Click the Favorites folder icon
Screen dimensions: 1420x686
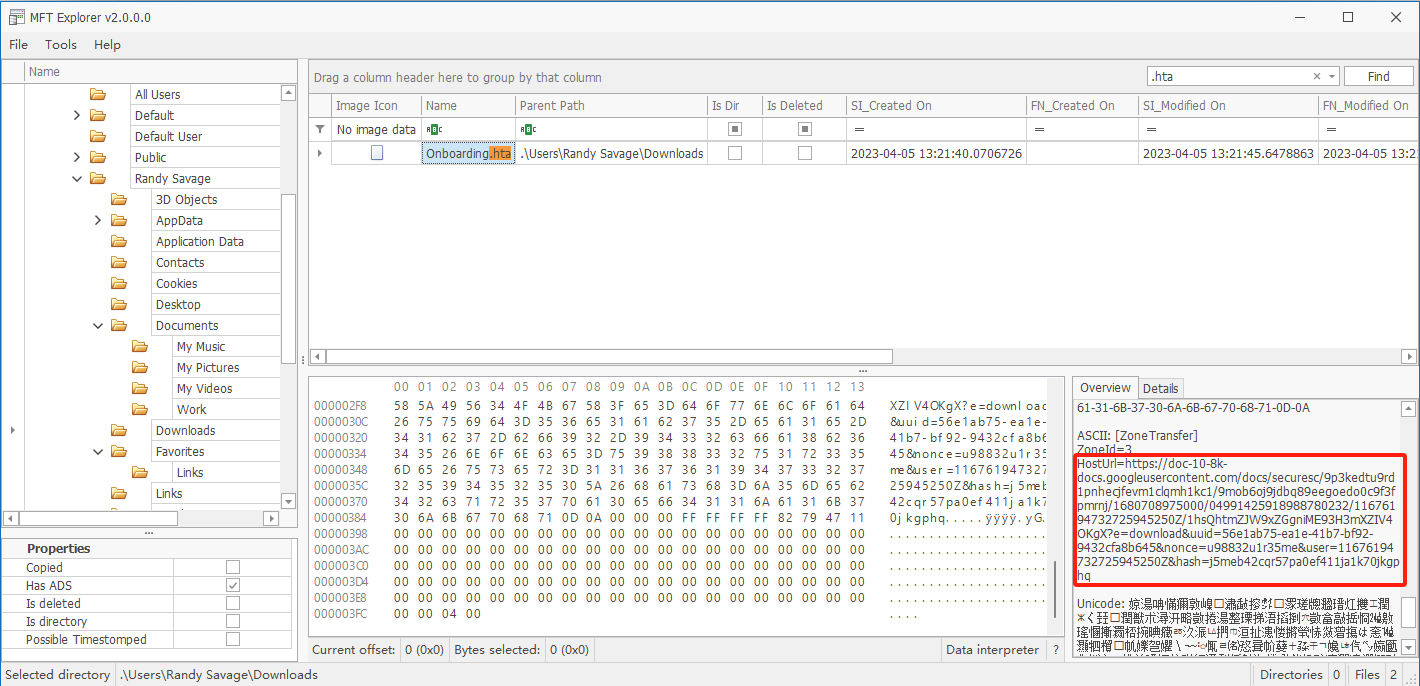tap(118, 451)
